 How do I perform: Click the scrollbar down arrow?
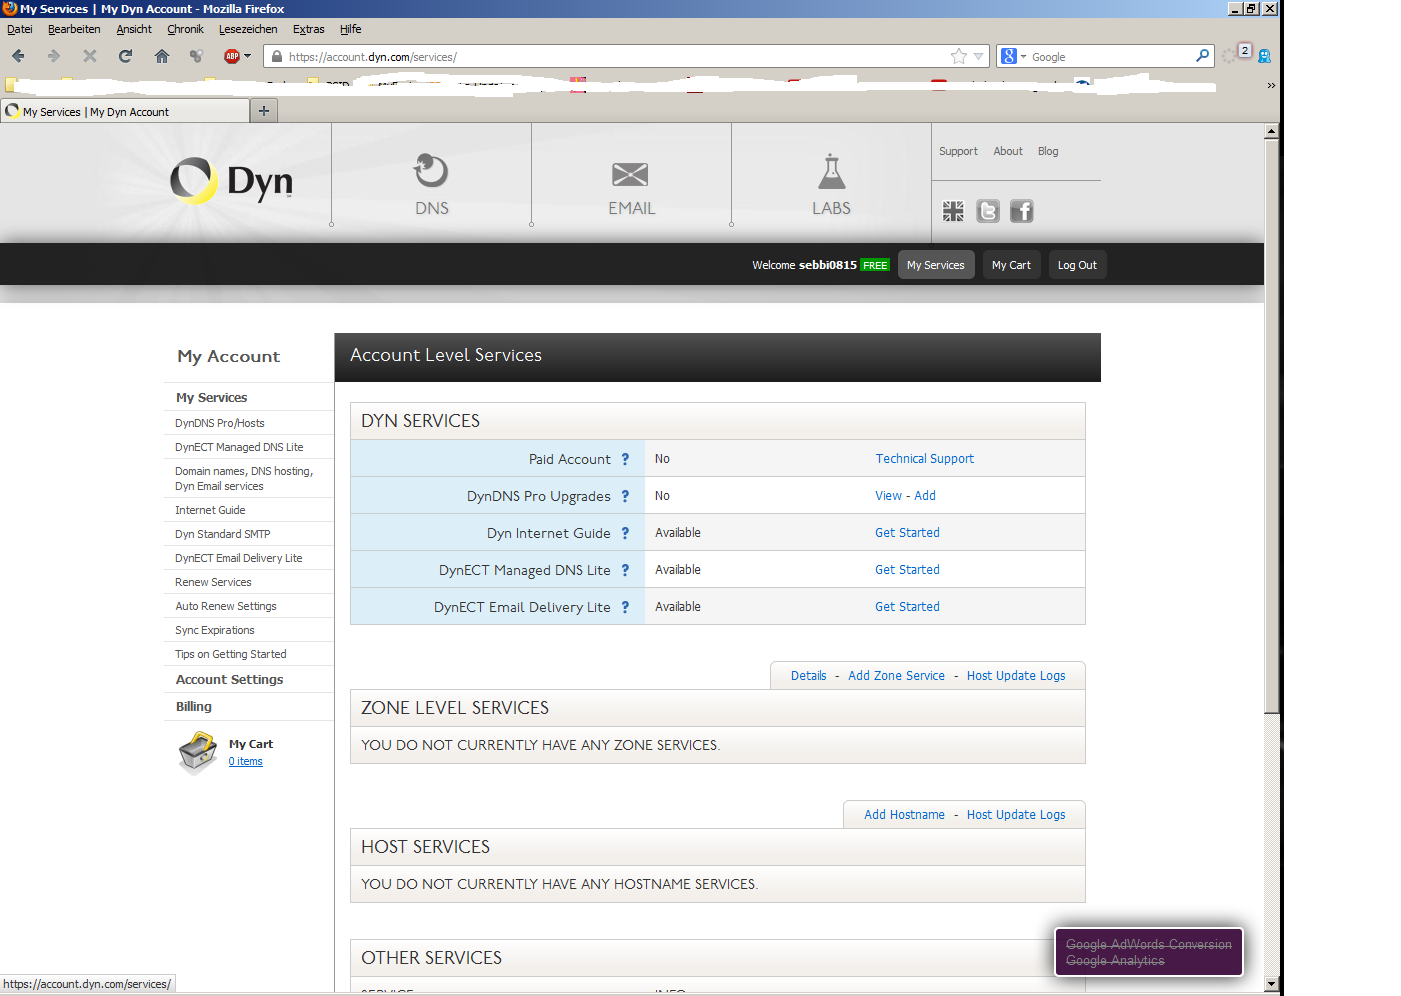tap(1271, 984)
